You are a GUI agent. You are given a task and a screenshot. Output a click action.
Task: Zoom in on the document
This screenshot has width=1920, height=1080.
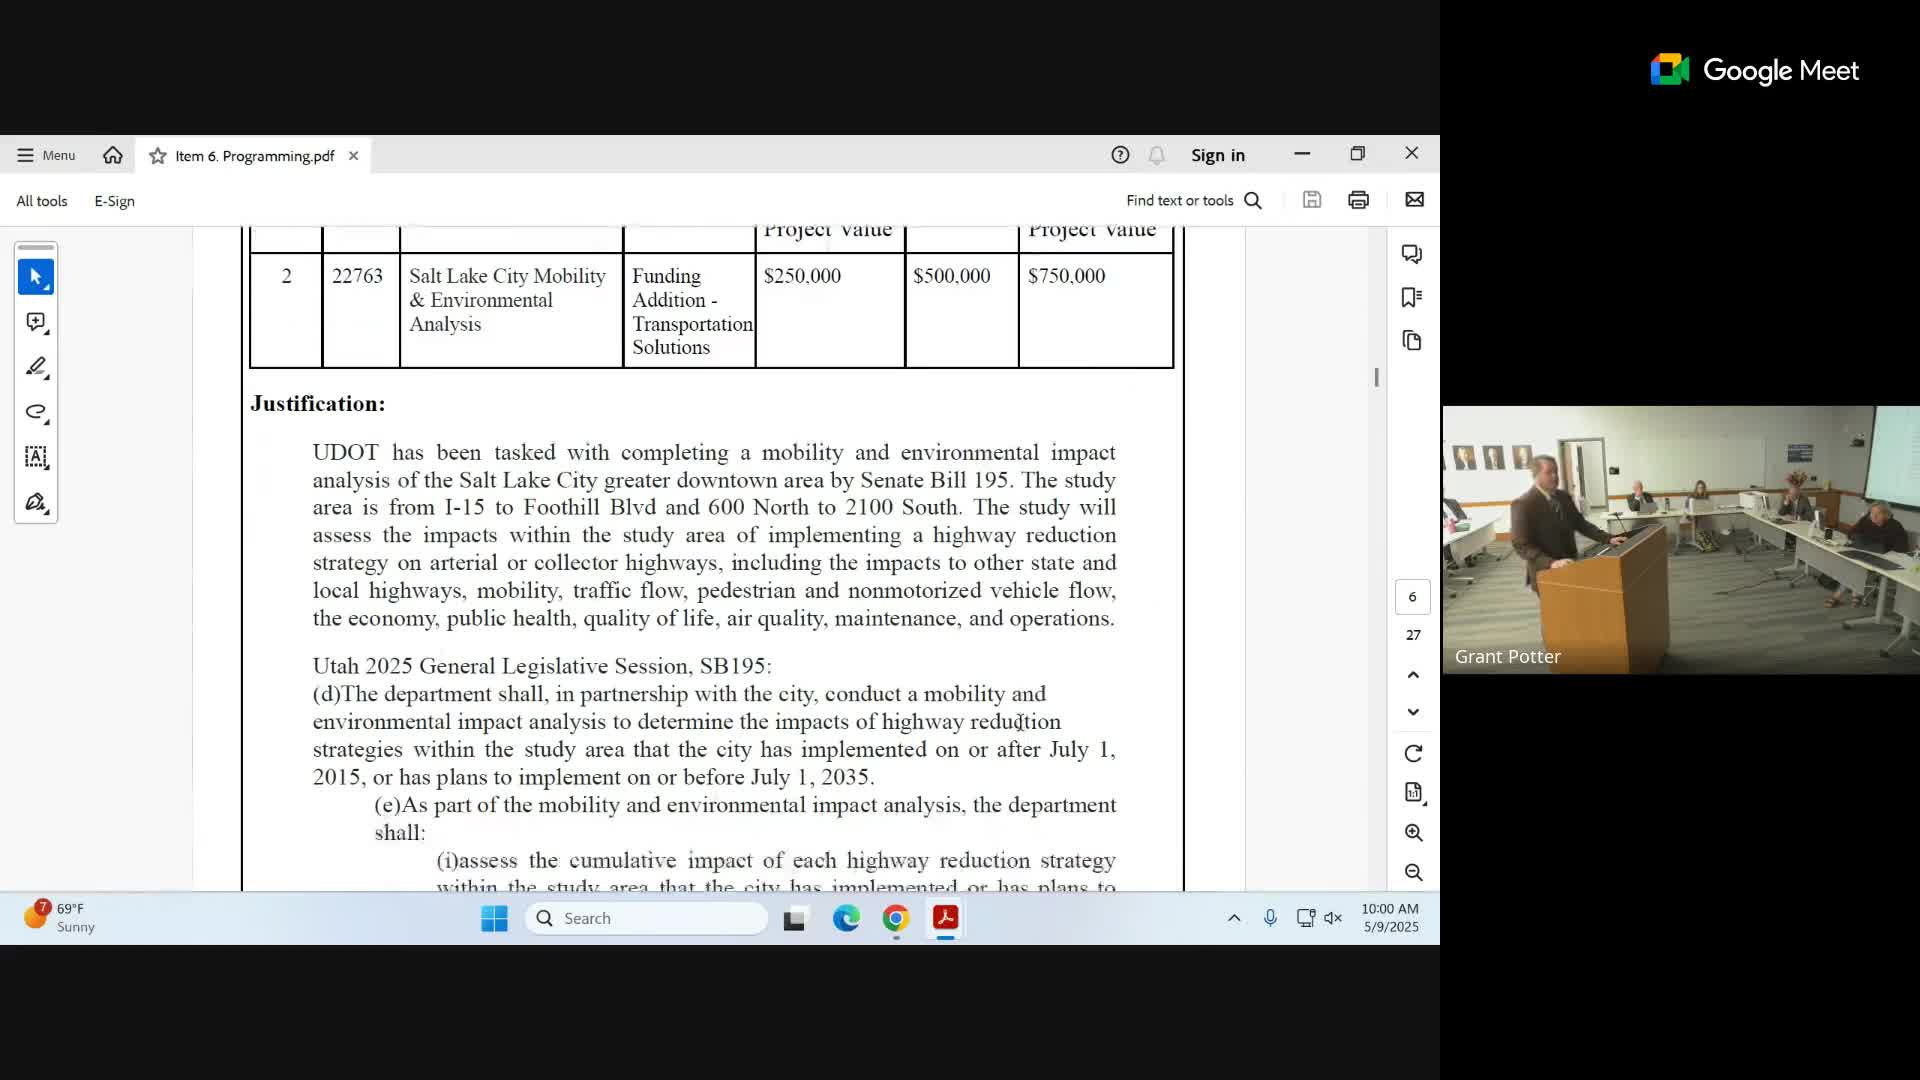1413,832
